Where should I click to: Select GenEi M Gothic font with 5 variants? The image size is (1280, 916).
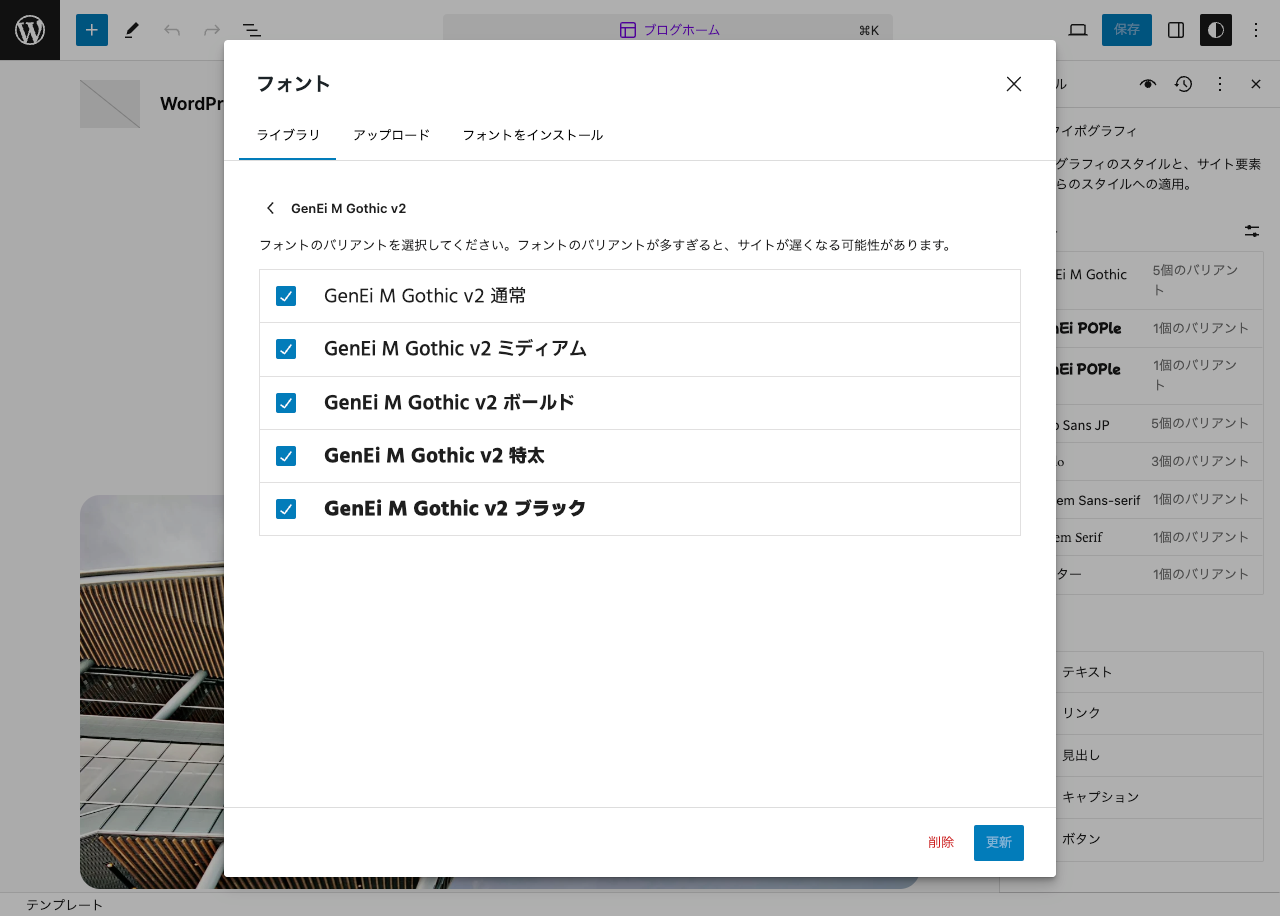[1160, 281]
